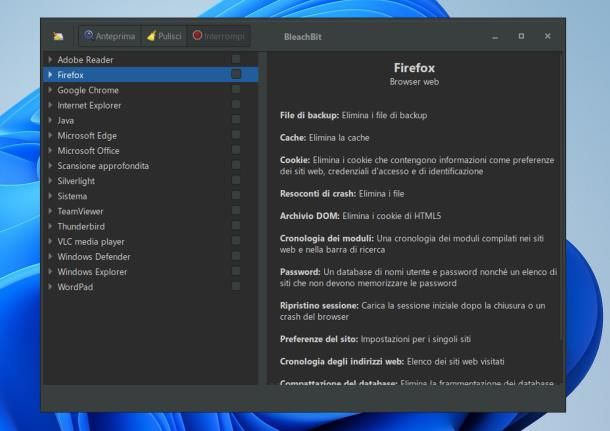Screen dimensions: 610x431
Task: Expand the Silverlight tree arrow
Action: (50, 181)
